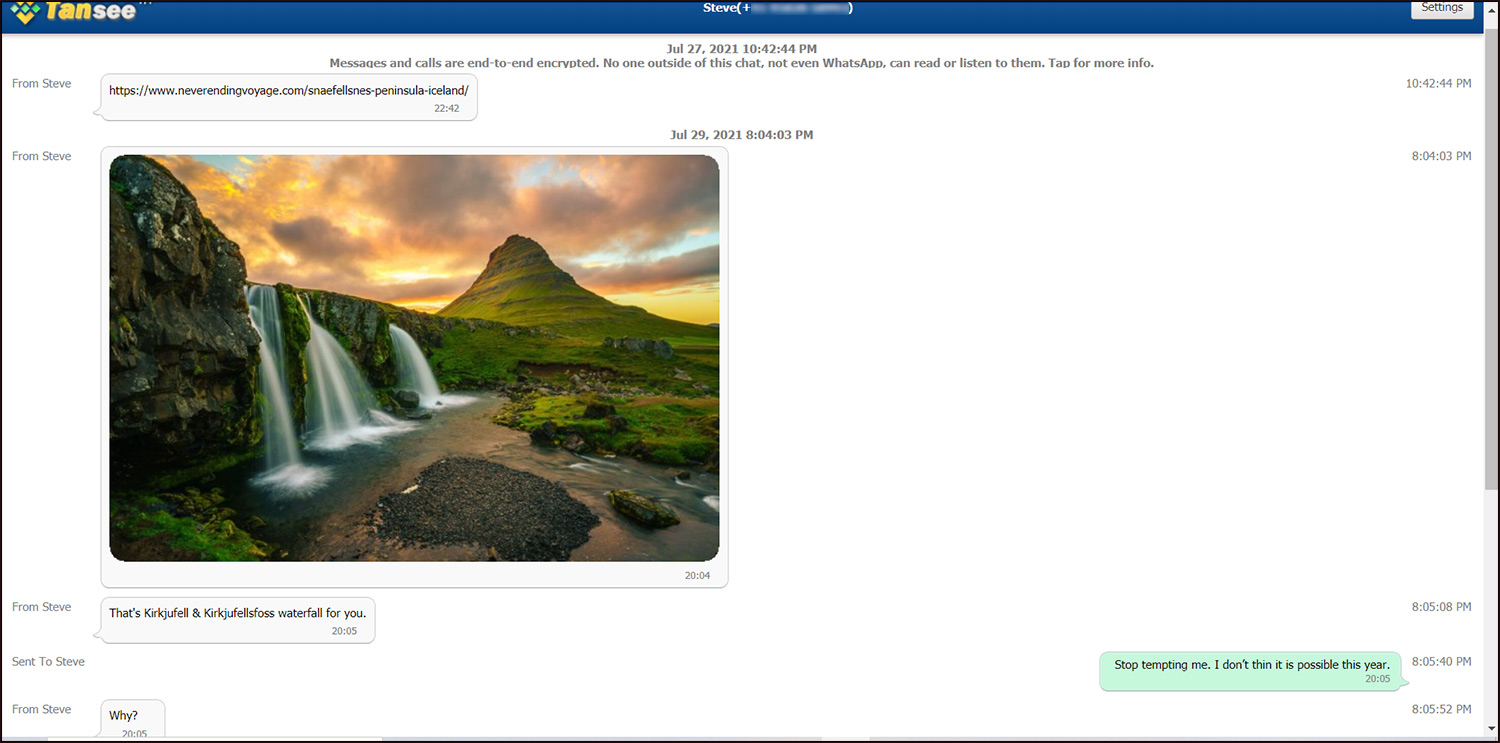
Task: Click the "Sent To Steve" label
Action: (x=48, y=662)
